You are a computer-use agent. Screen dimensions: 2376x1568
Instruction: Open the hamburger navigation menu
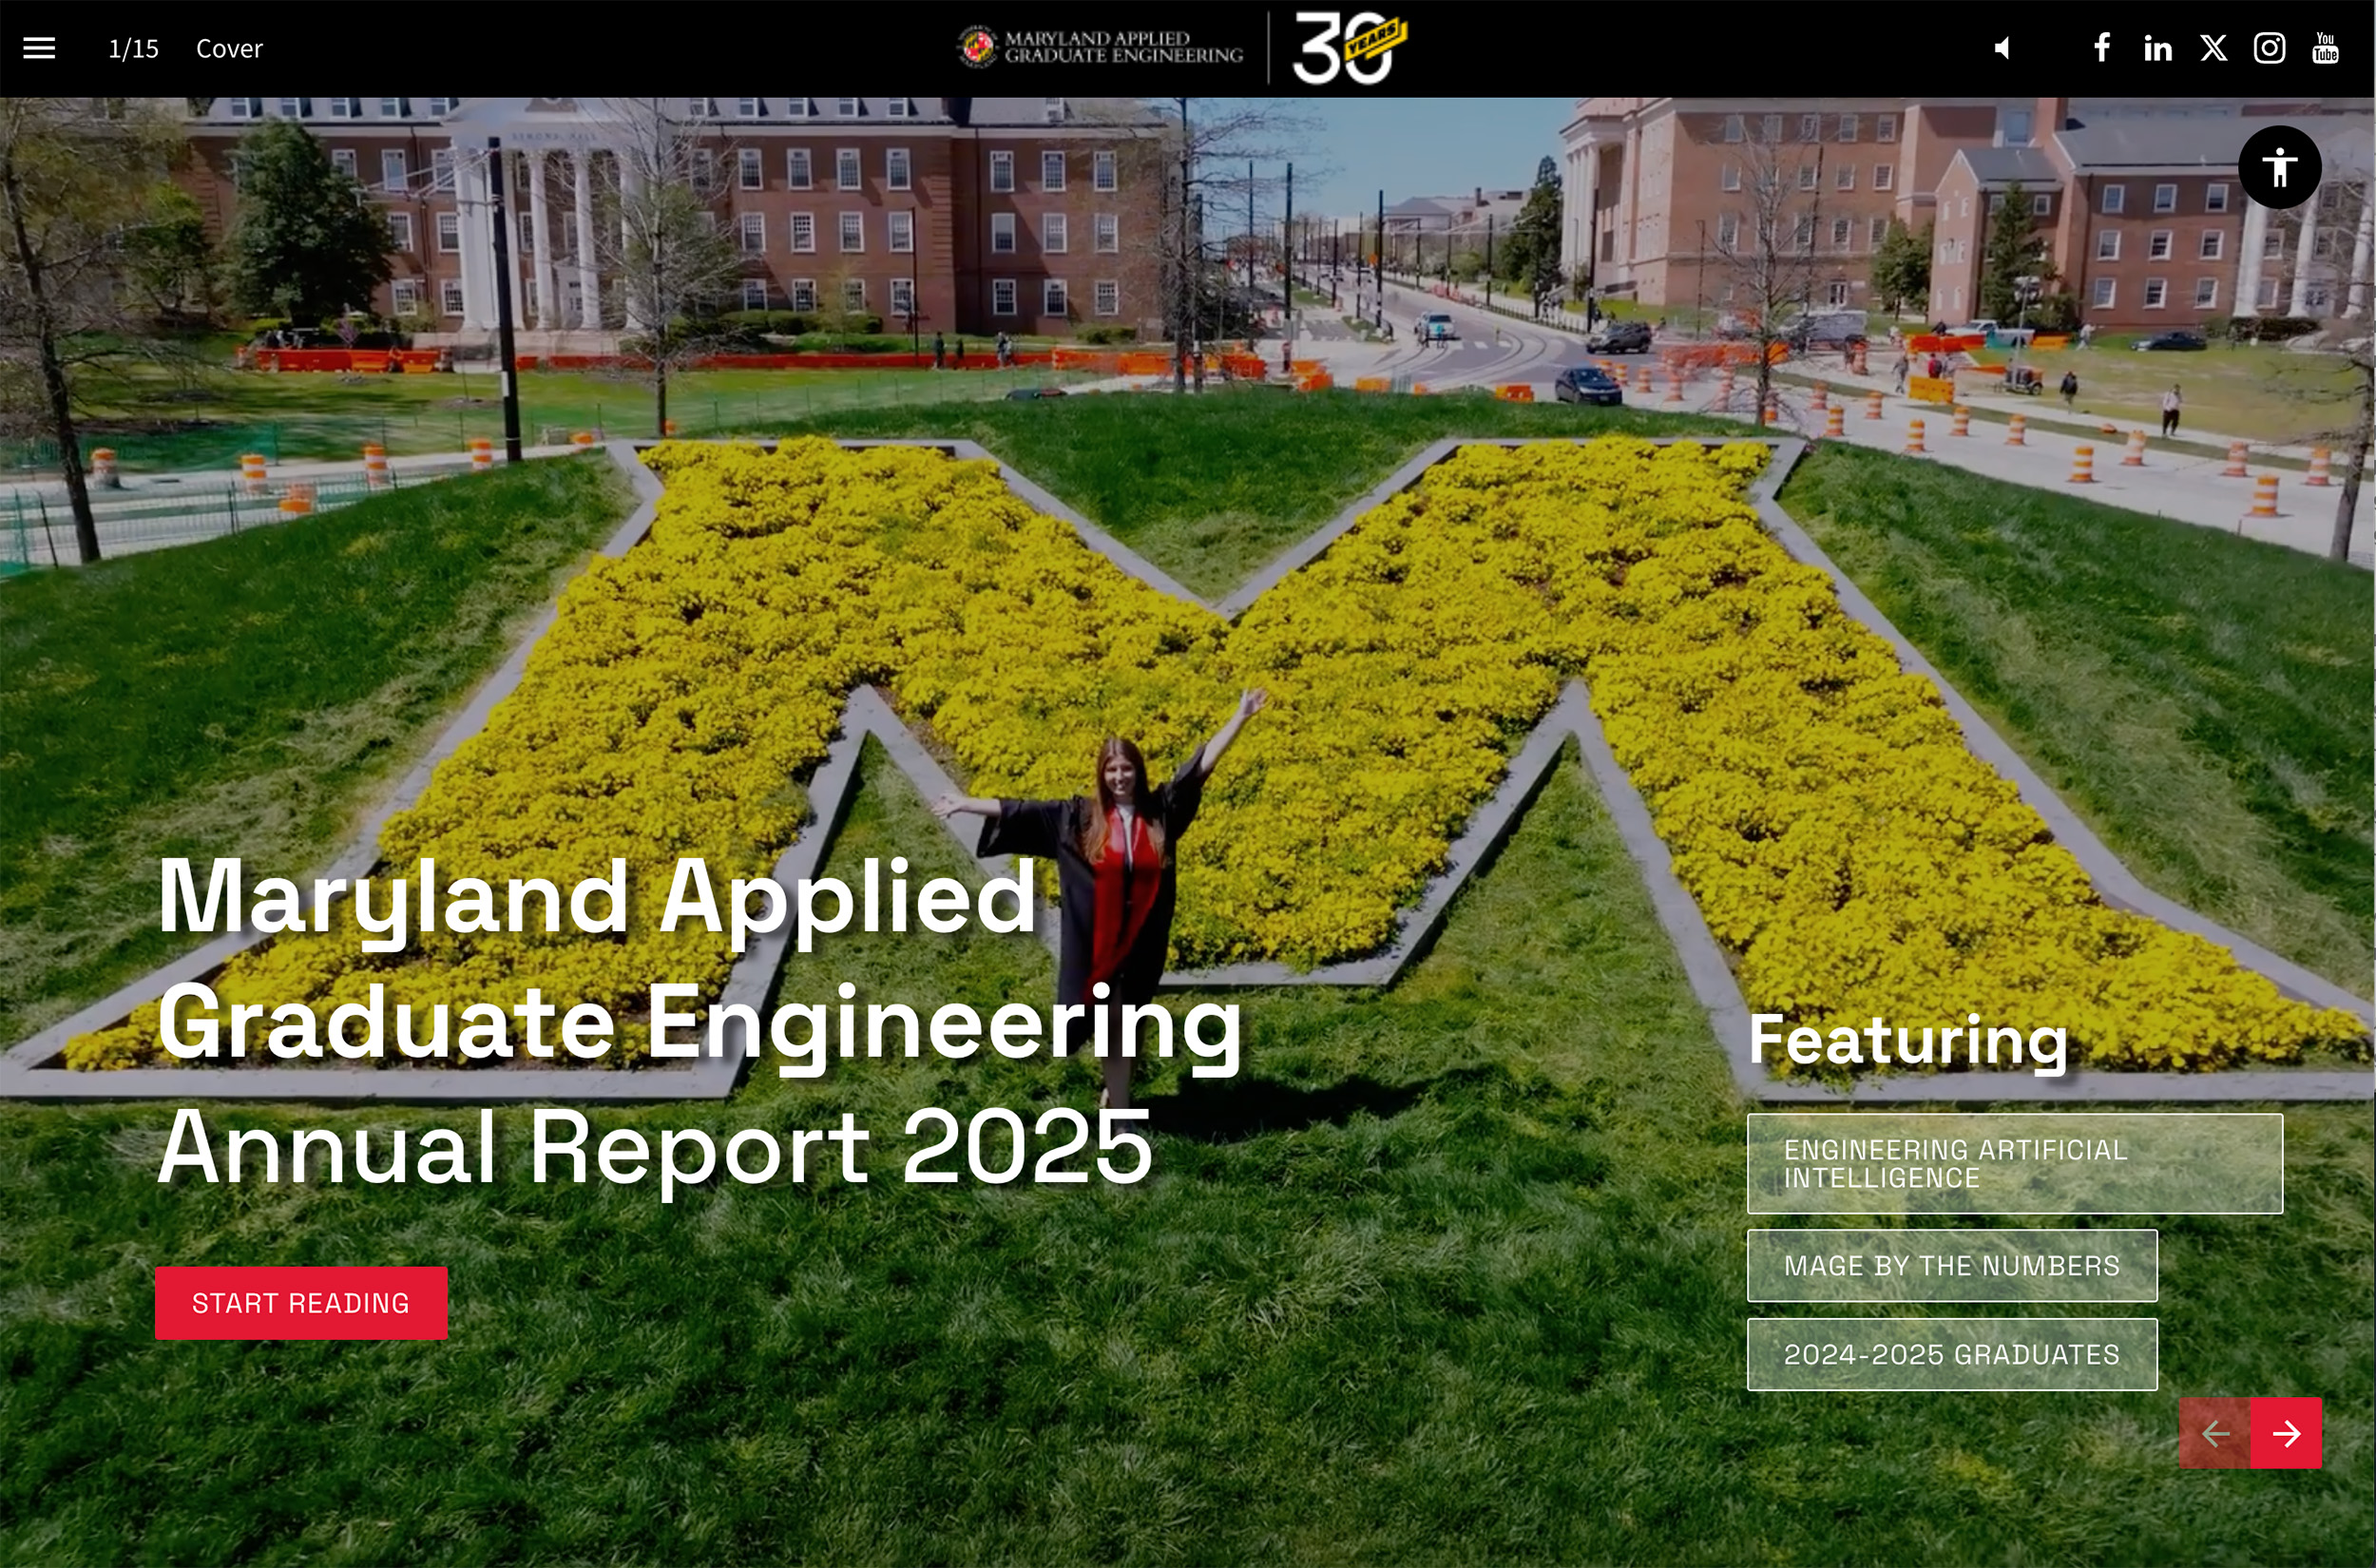38,48
